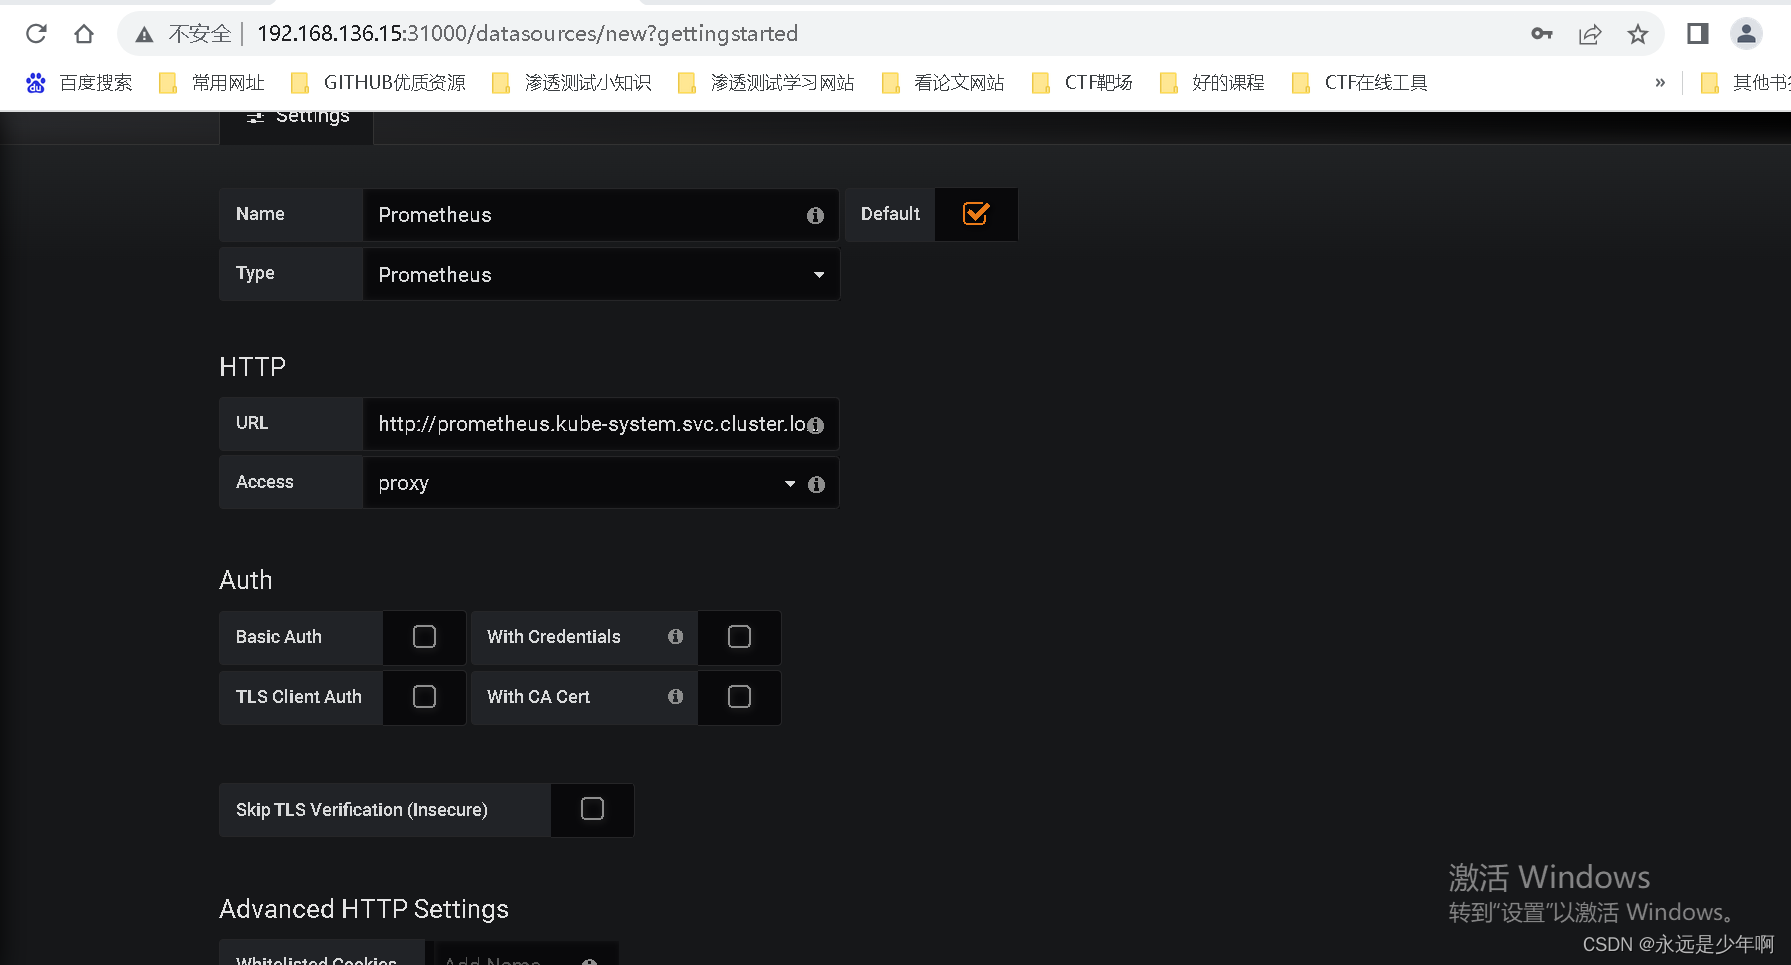Click the HTTP section heading
1791x965 pixels.
click(252, 367)
